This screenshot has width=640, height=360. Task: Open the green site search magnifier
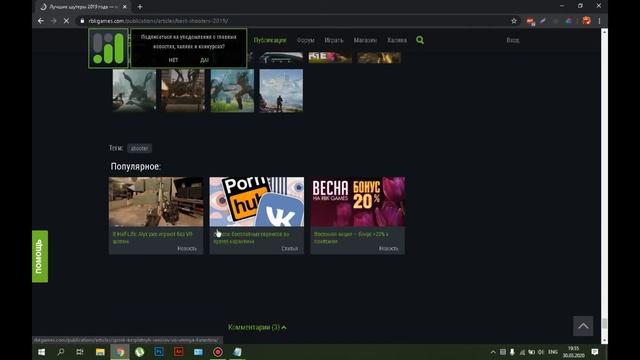click(x=420, y=40)
